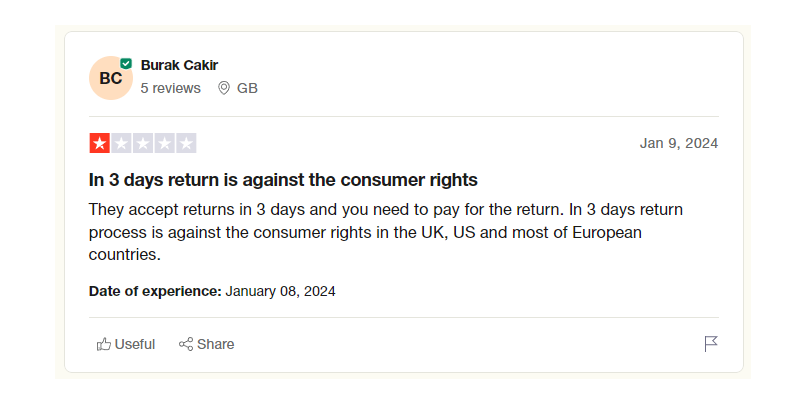Click the review body text paragraph

[x=386, y=232]
